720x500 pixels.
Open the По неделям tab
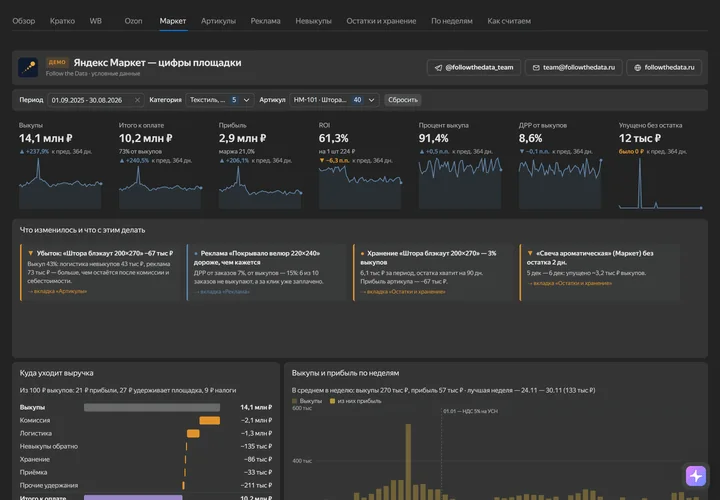tap(451, 21)
